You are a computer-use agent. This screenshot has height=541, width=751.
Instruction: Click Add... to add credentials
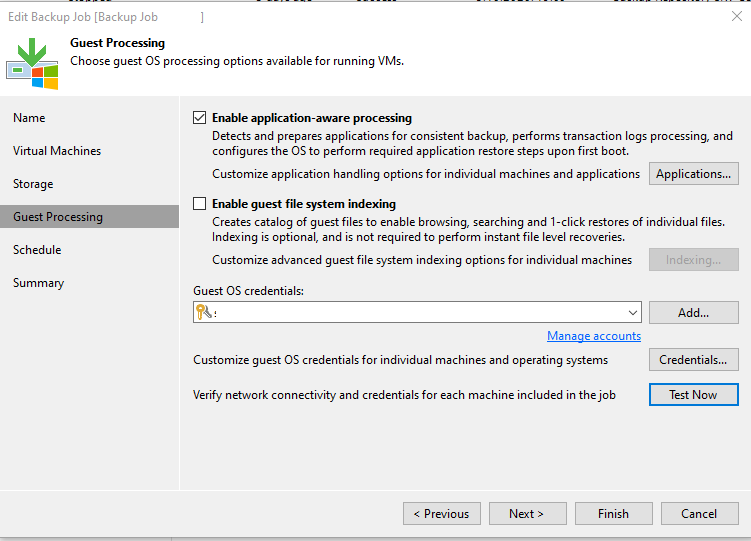click(x=693, y=313)
